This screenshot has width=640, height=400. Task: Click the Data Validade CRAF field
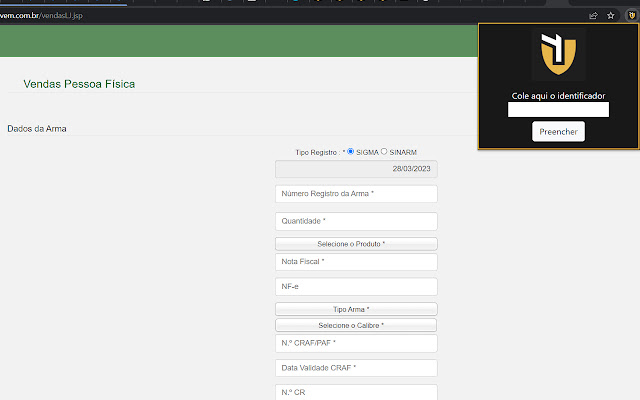356,368
